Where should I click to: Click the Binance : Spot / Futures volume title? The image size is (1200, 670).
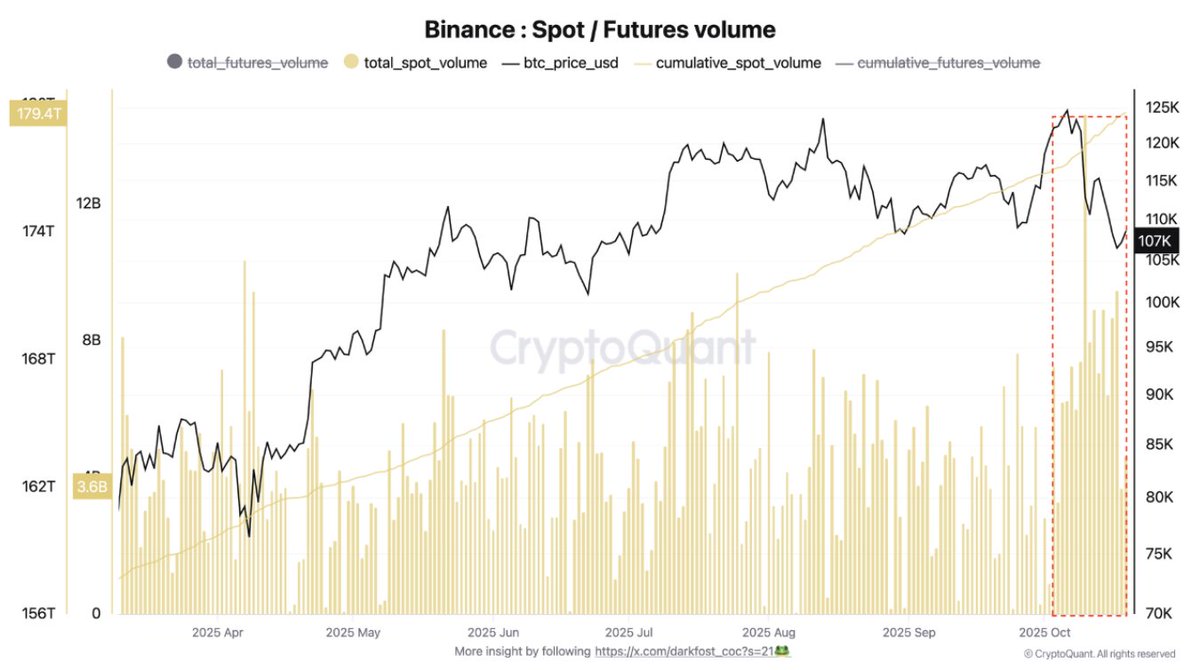click(x=599, y=30)
